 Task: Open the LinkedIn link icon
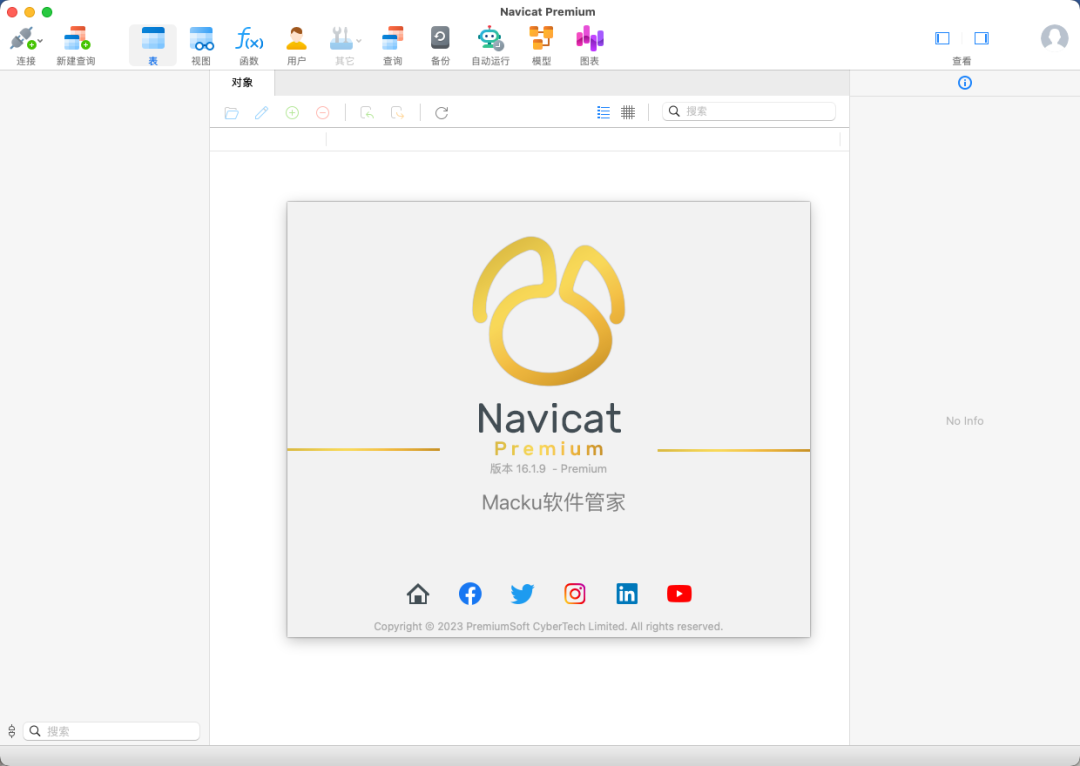[627, 594]
